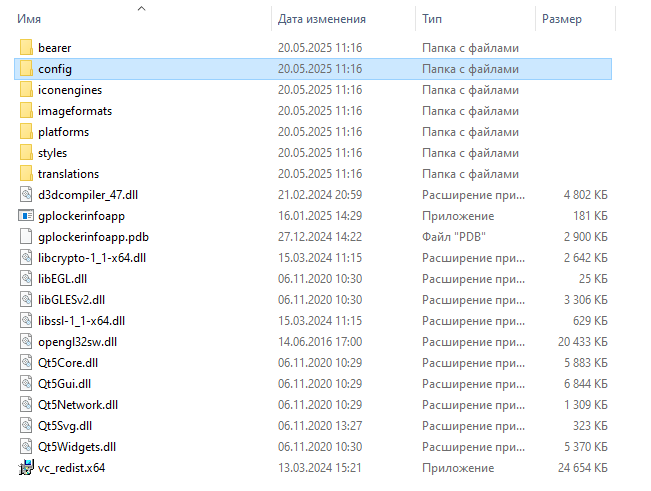Click the 181 КБ size cell
The width and height of the screenshot is (651, 491).
[x=590, y=216]
